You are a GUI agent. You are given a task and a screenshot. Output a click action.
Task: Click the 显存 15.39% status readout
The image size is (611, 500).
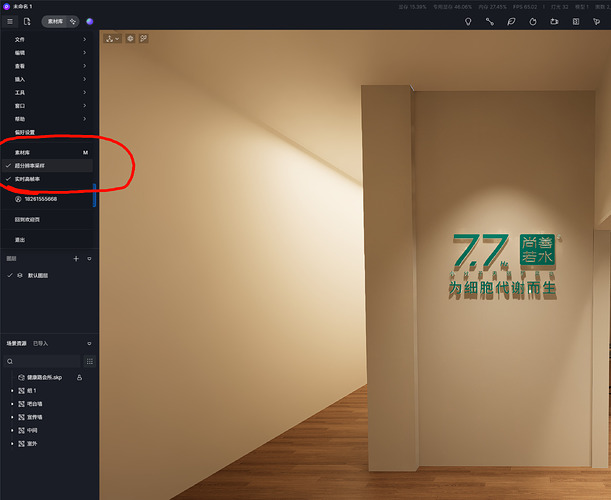coord(412,7)
